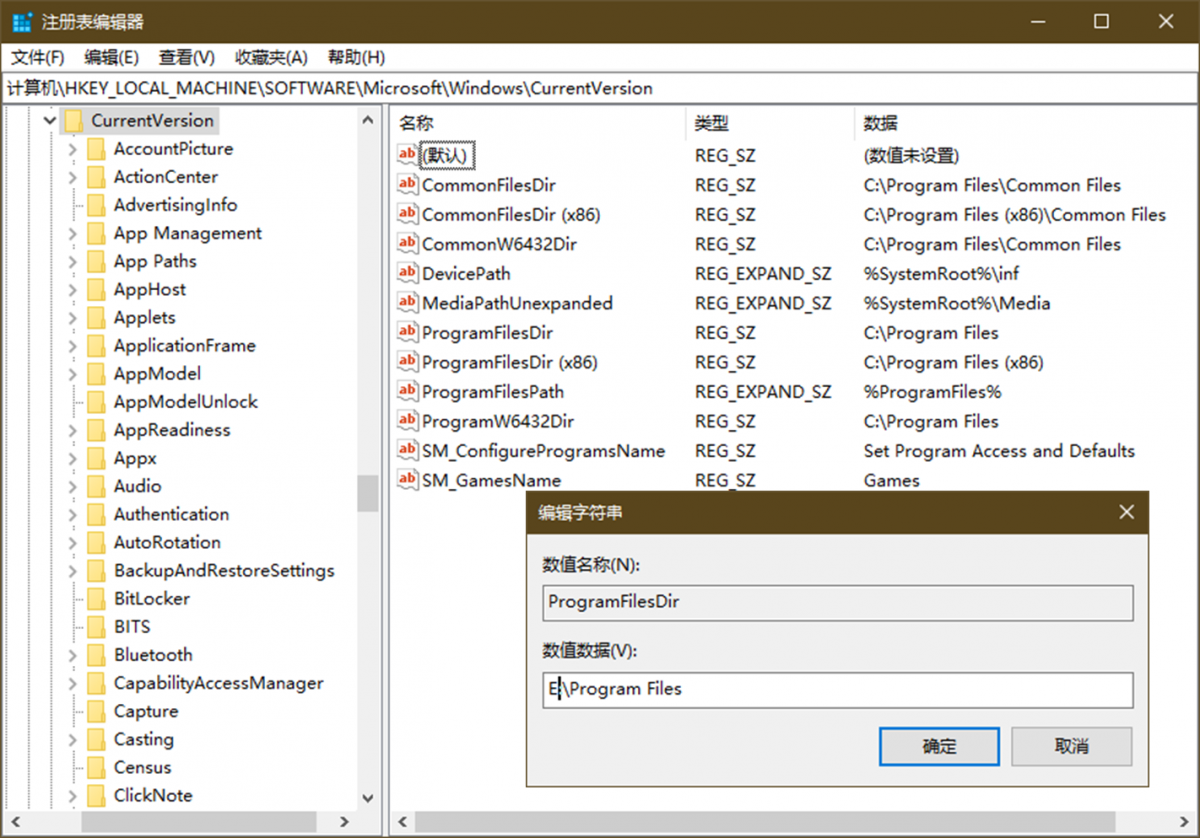This screenshot has height=838, width=1200.
Task: Expand the CapabilityAccessManager key
Action: 72,682
